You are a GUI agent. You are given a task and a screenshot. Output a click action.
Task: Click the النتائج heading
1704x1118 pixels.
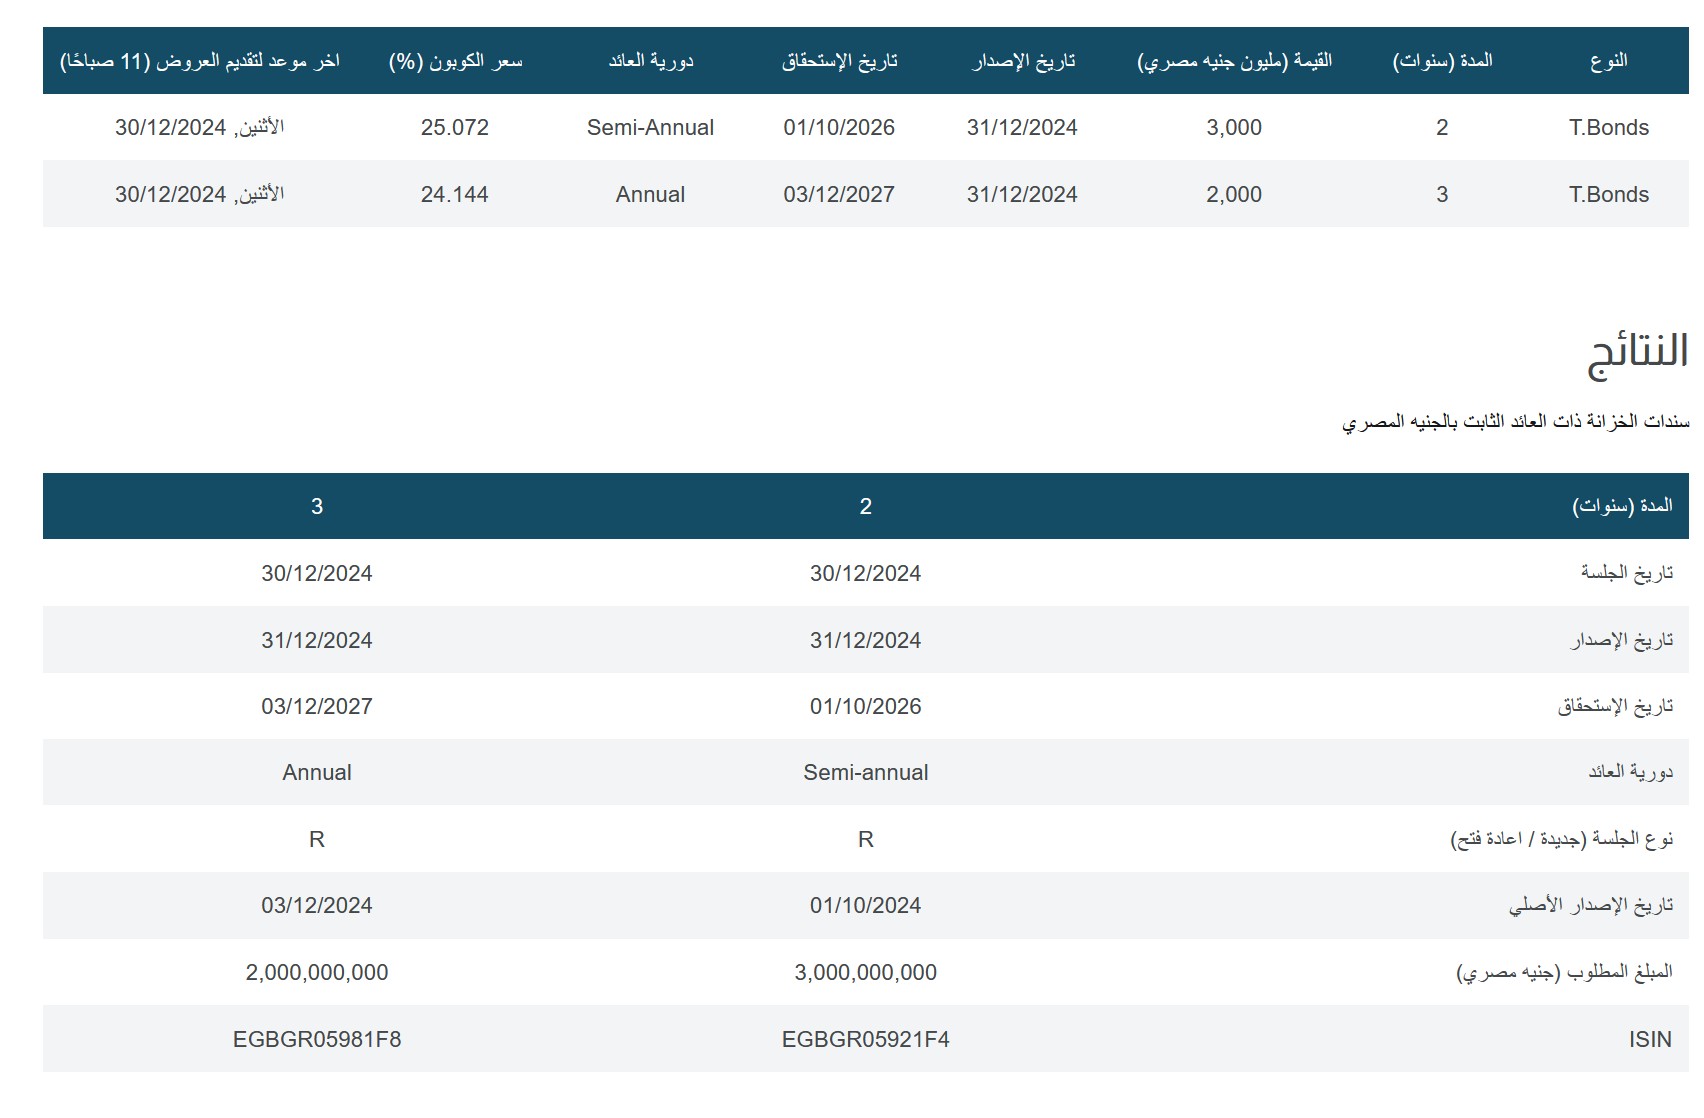(x=1638, y=354)
